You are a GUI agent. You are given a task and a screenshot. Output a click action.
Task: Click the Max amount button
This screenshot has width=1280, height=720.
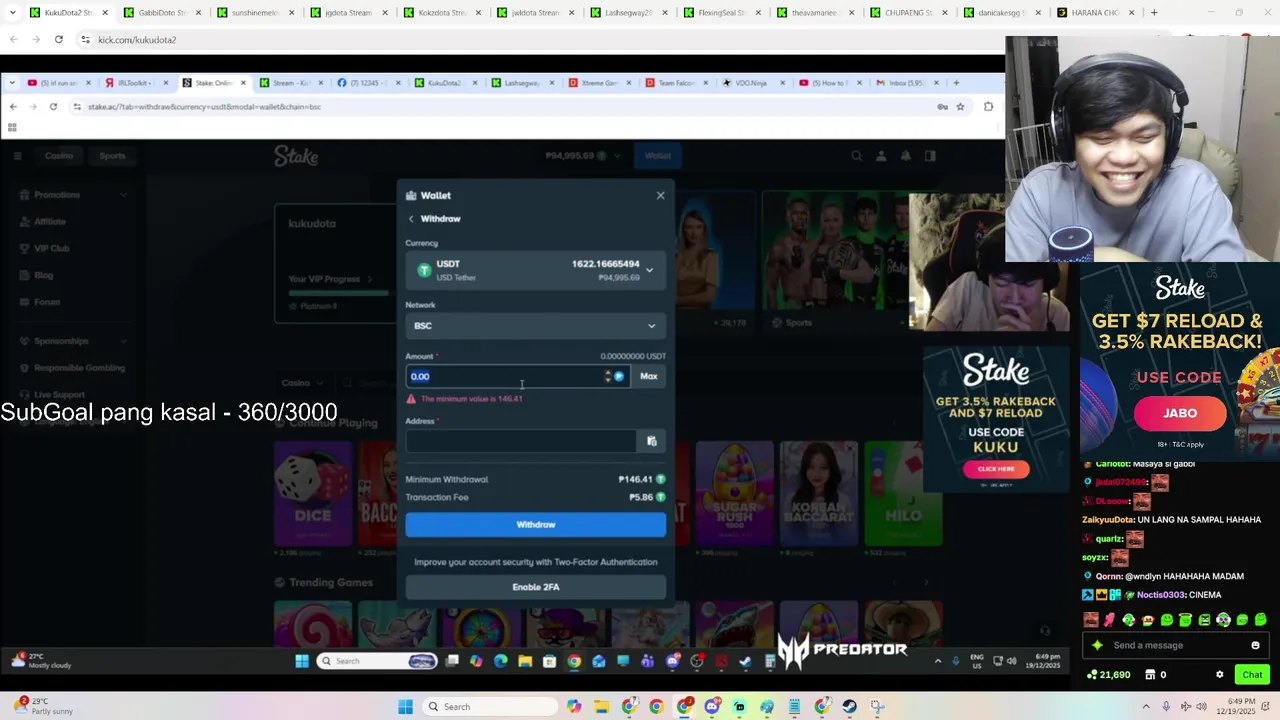point(649,376)
